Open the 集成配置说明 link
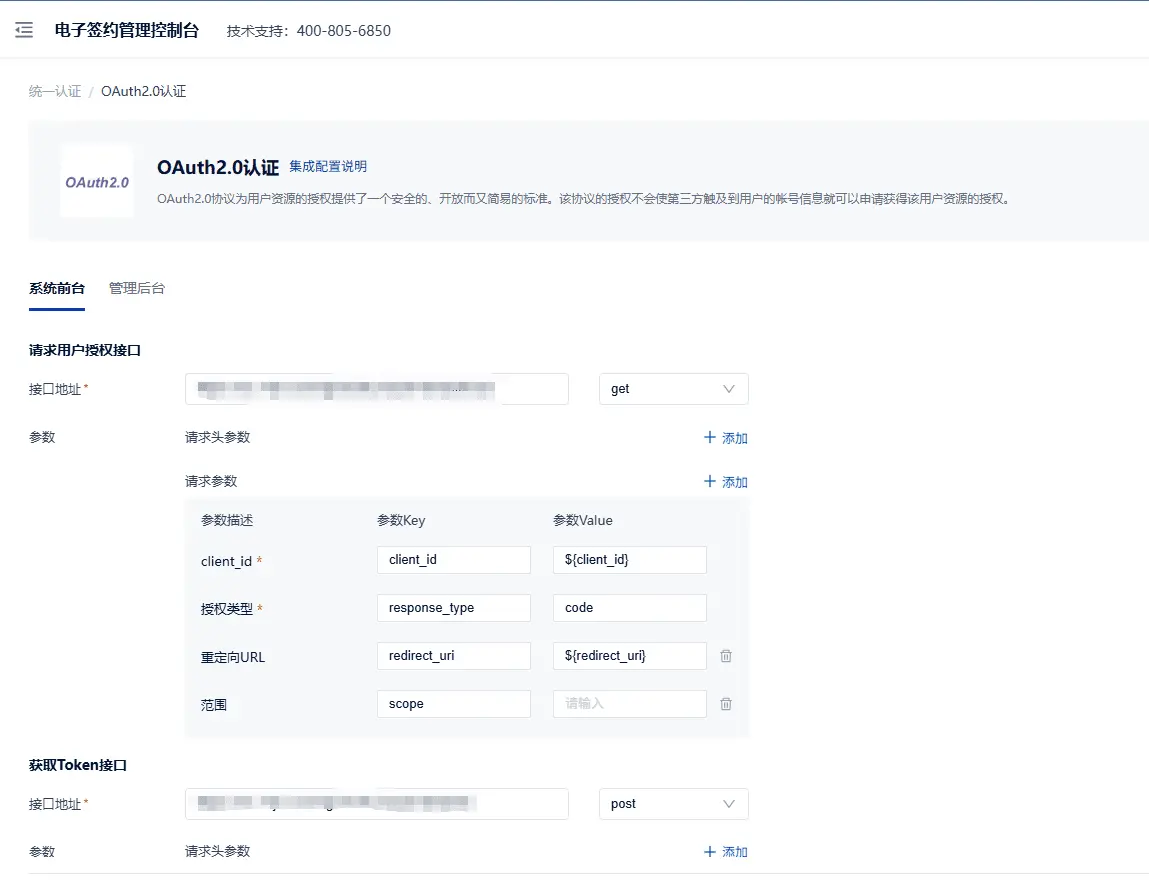Image resolution: width=1149 pixels, height=882 pixels. [x=328, y=166]
